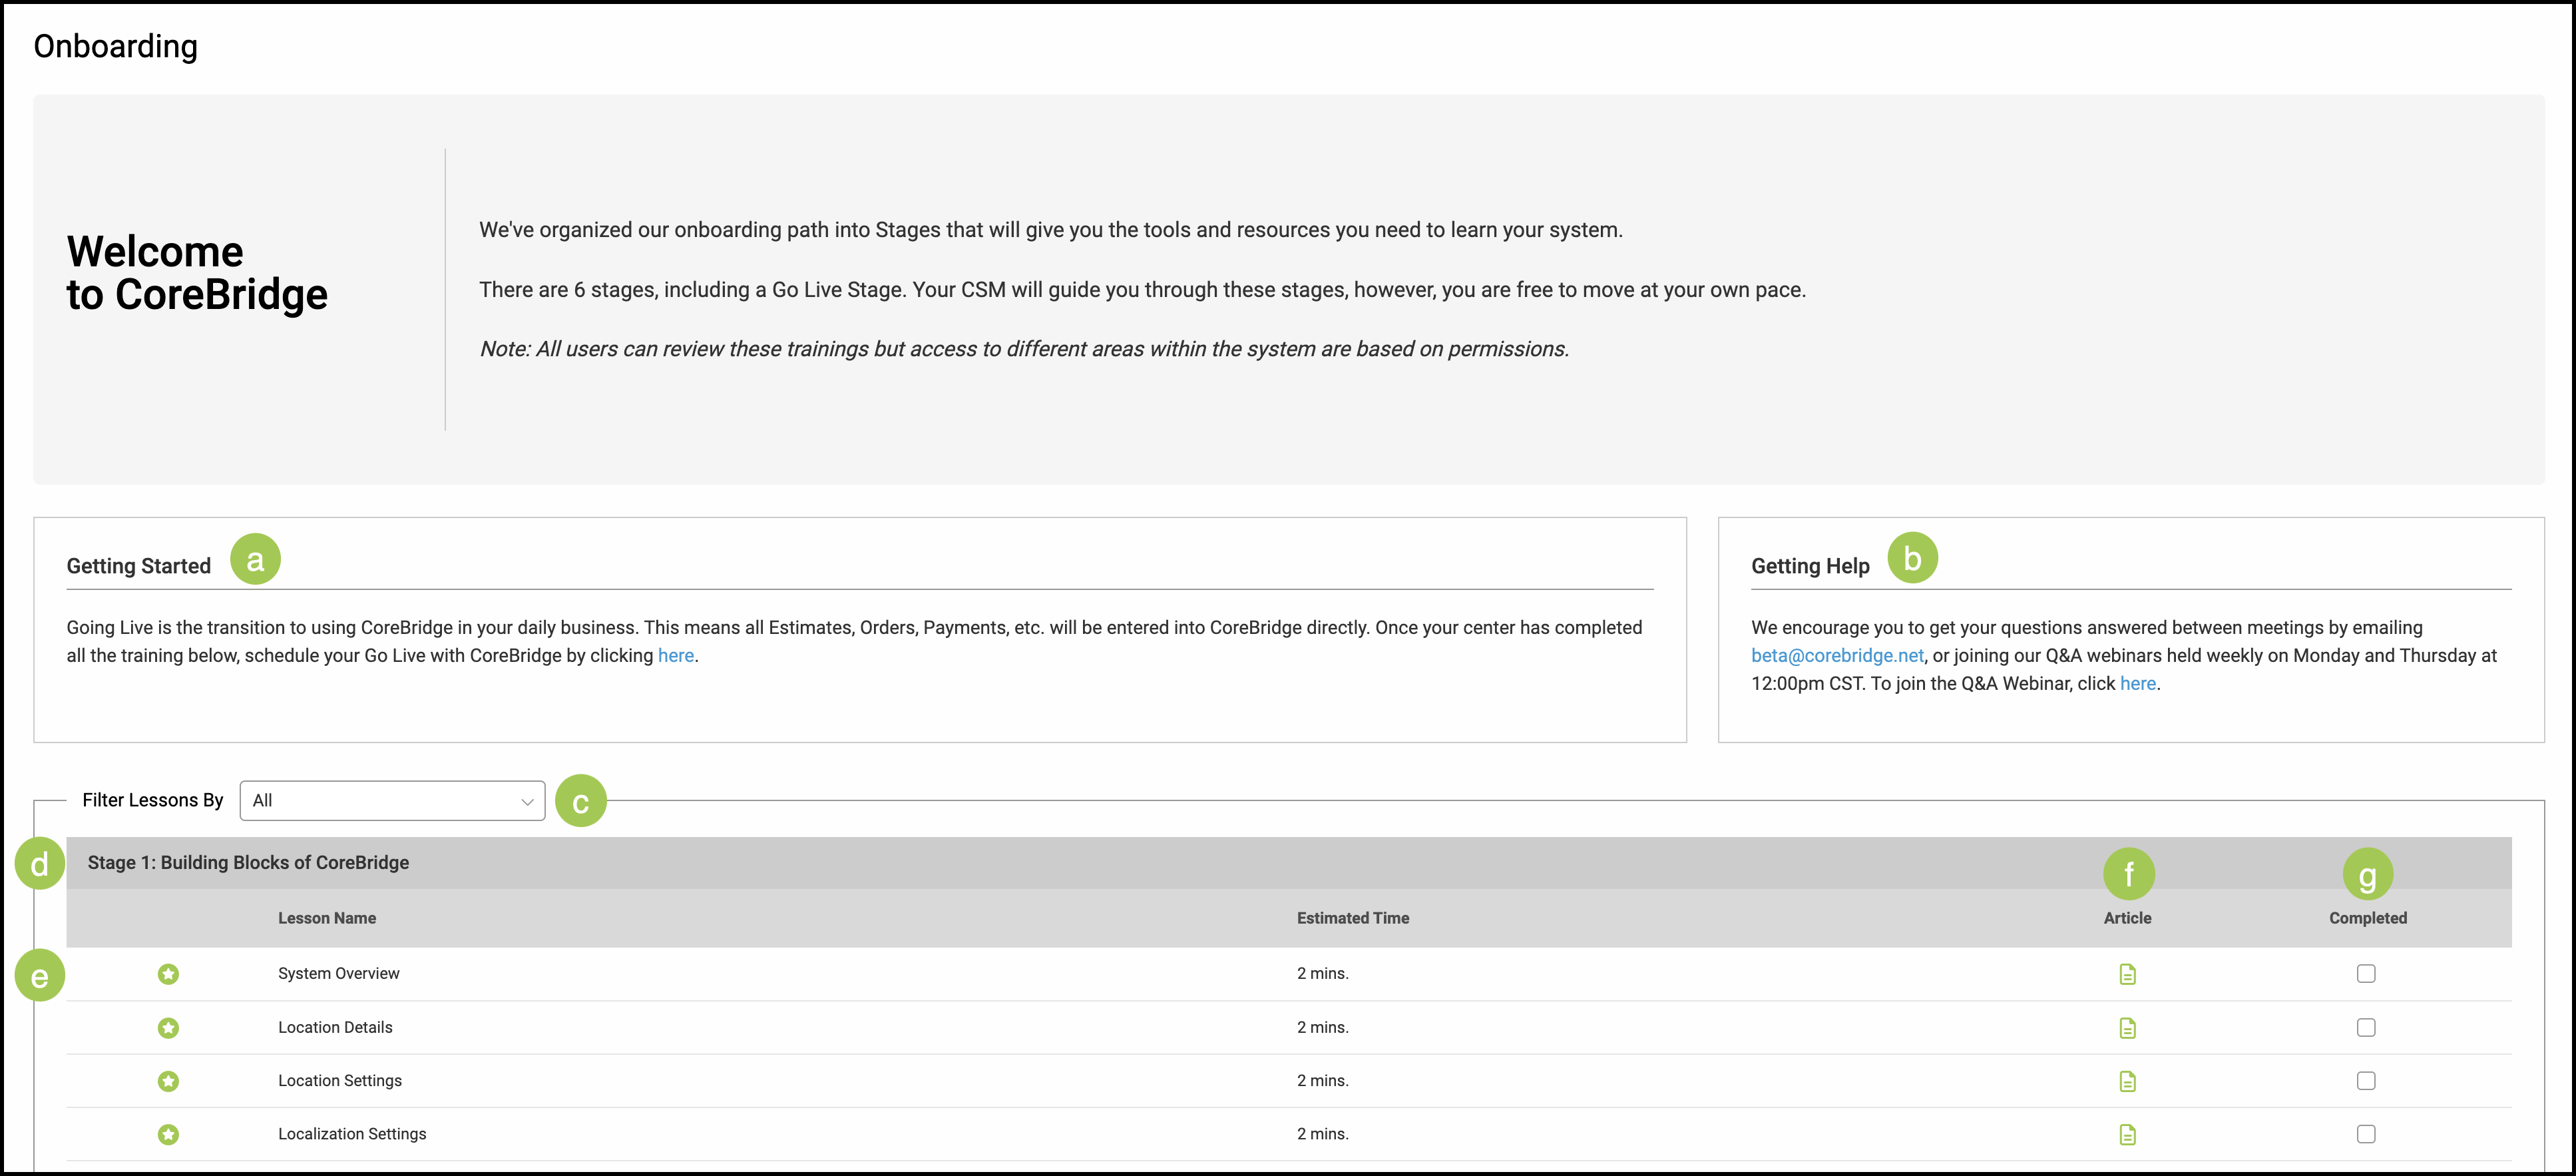Mark System Overview lesson as completed

pyautogui.click(x=2366, y=974)
